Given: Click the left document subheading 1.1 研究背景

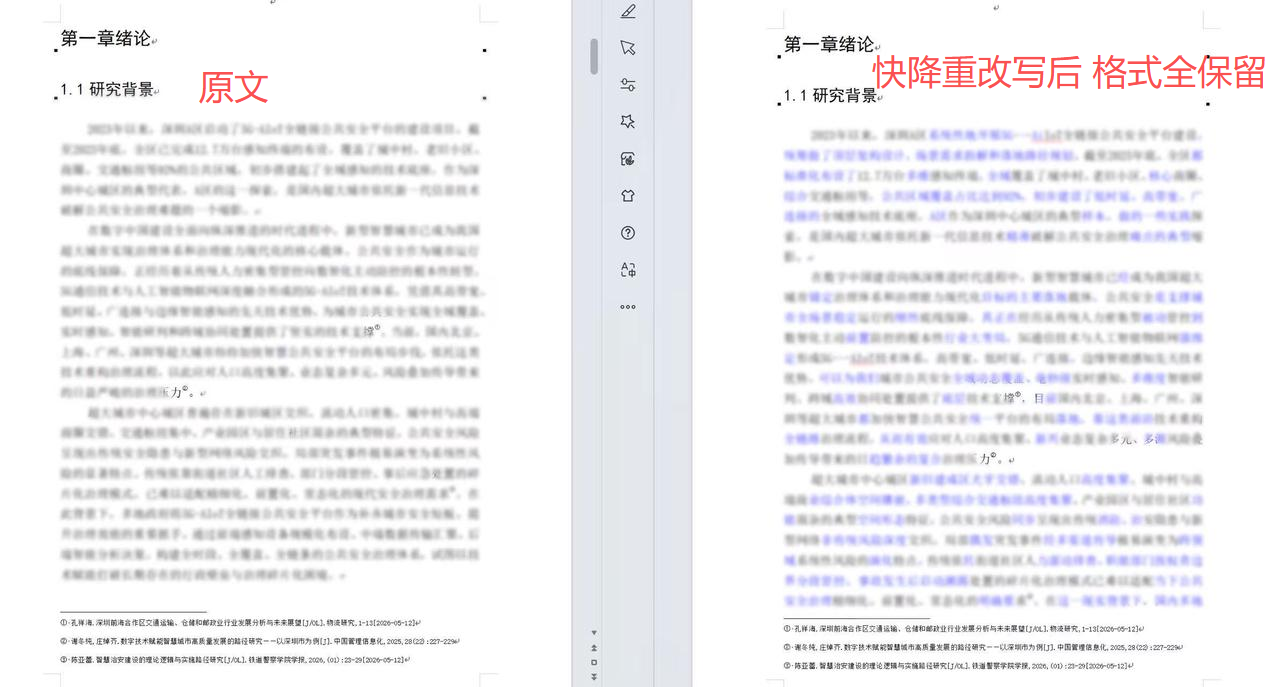Looking at the screenshot, I should pyautogui.click(x=107, y=89).
